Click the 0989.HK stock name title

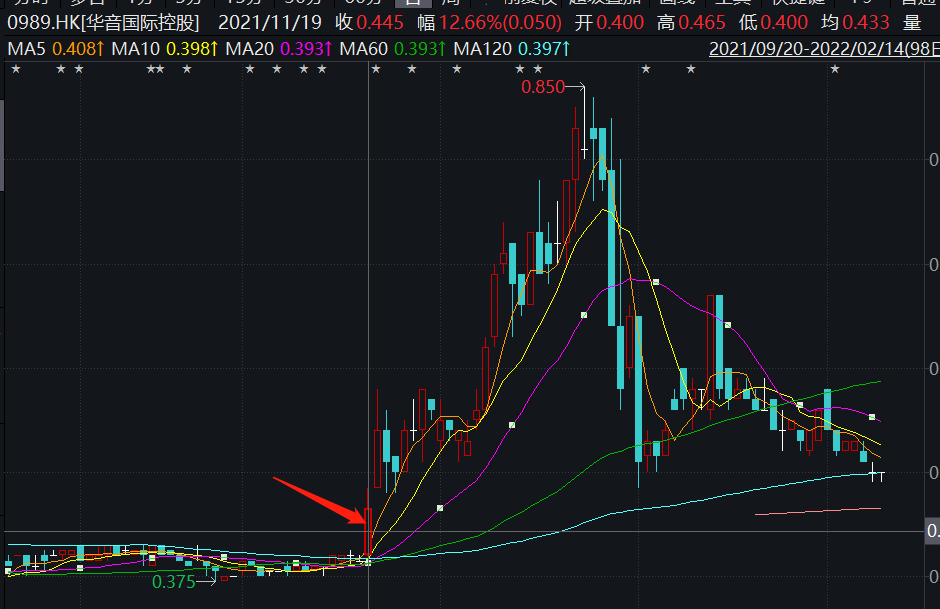tap(103, 23)
